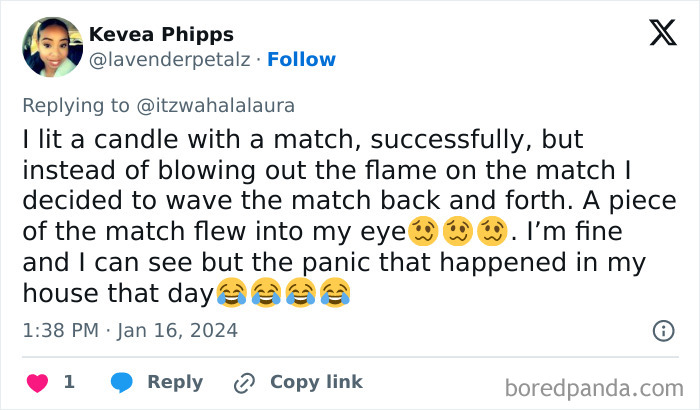This screenshot has width=700, height=410.
Task: Open the tweet info circle icon
Action: (x=662, y=330)
